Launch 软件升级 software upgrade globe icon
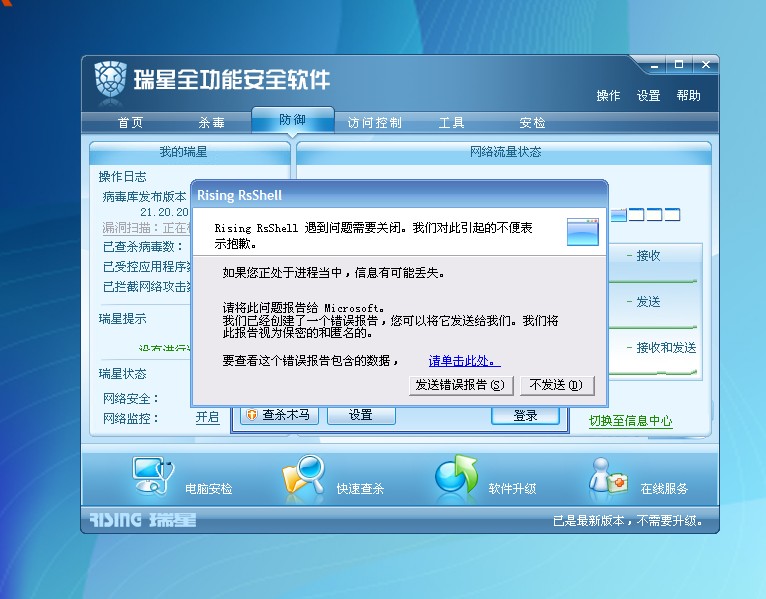Viewport: 766px width, 599px height. point(456,475)
